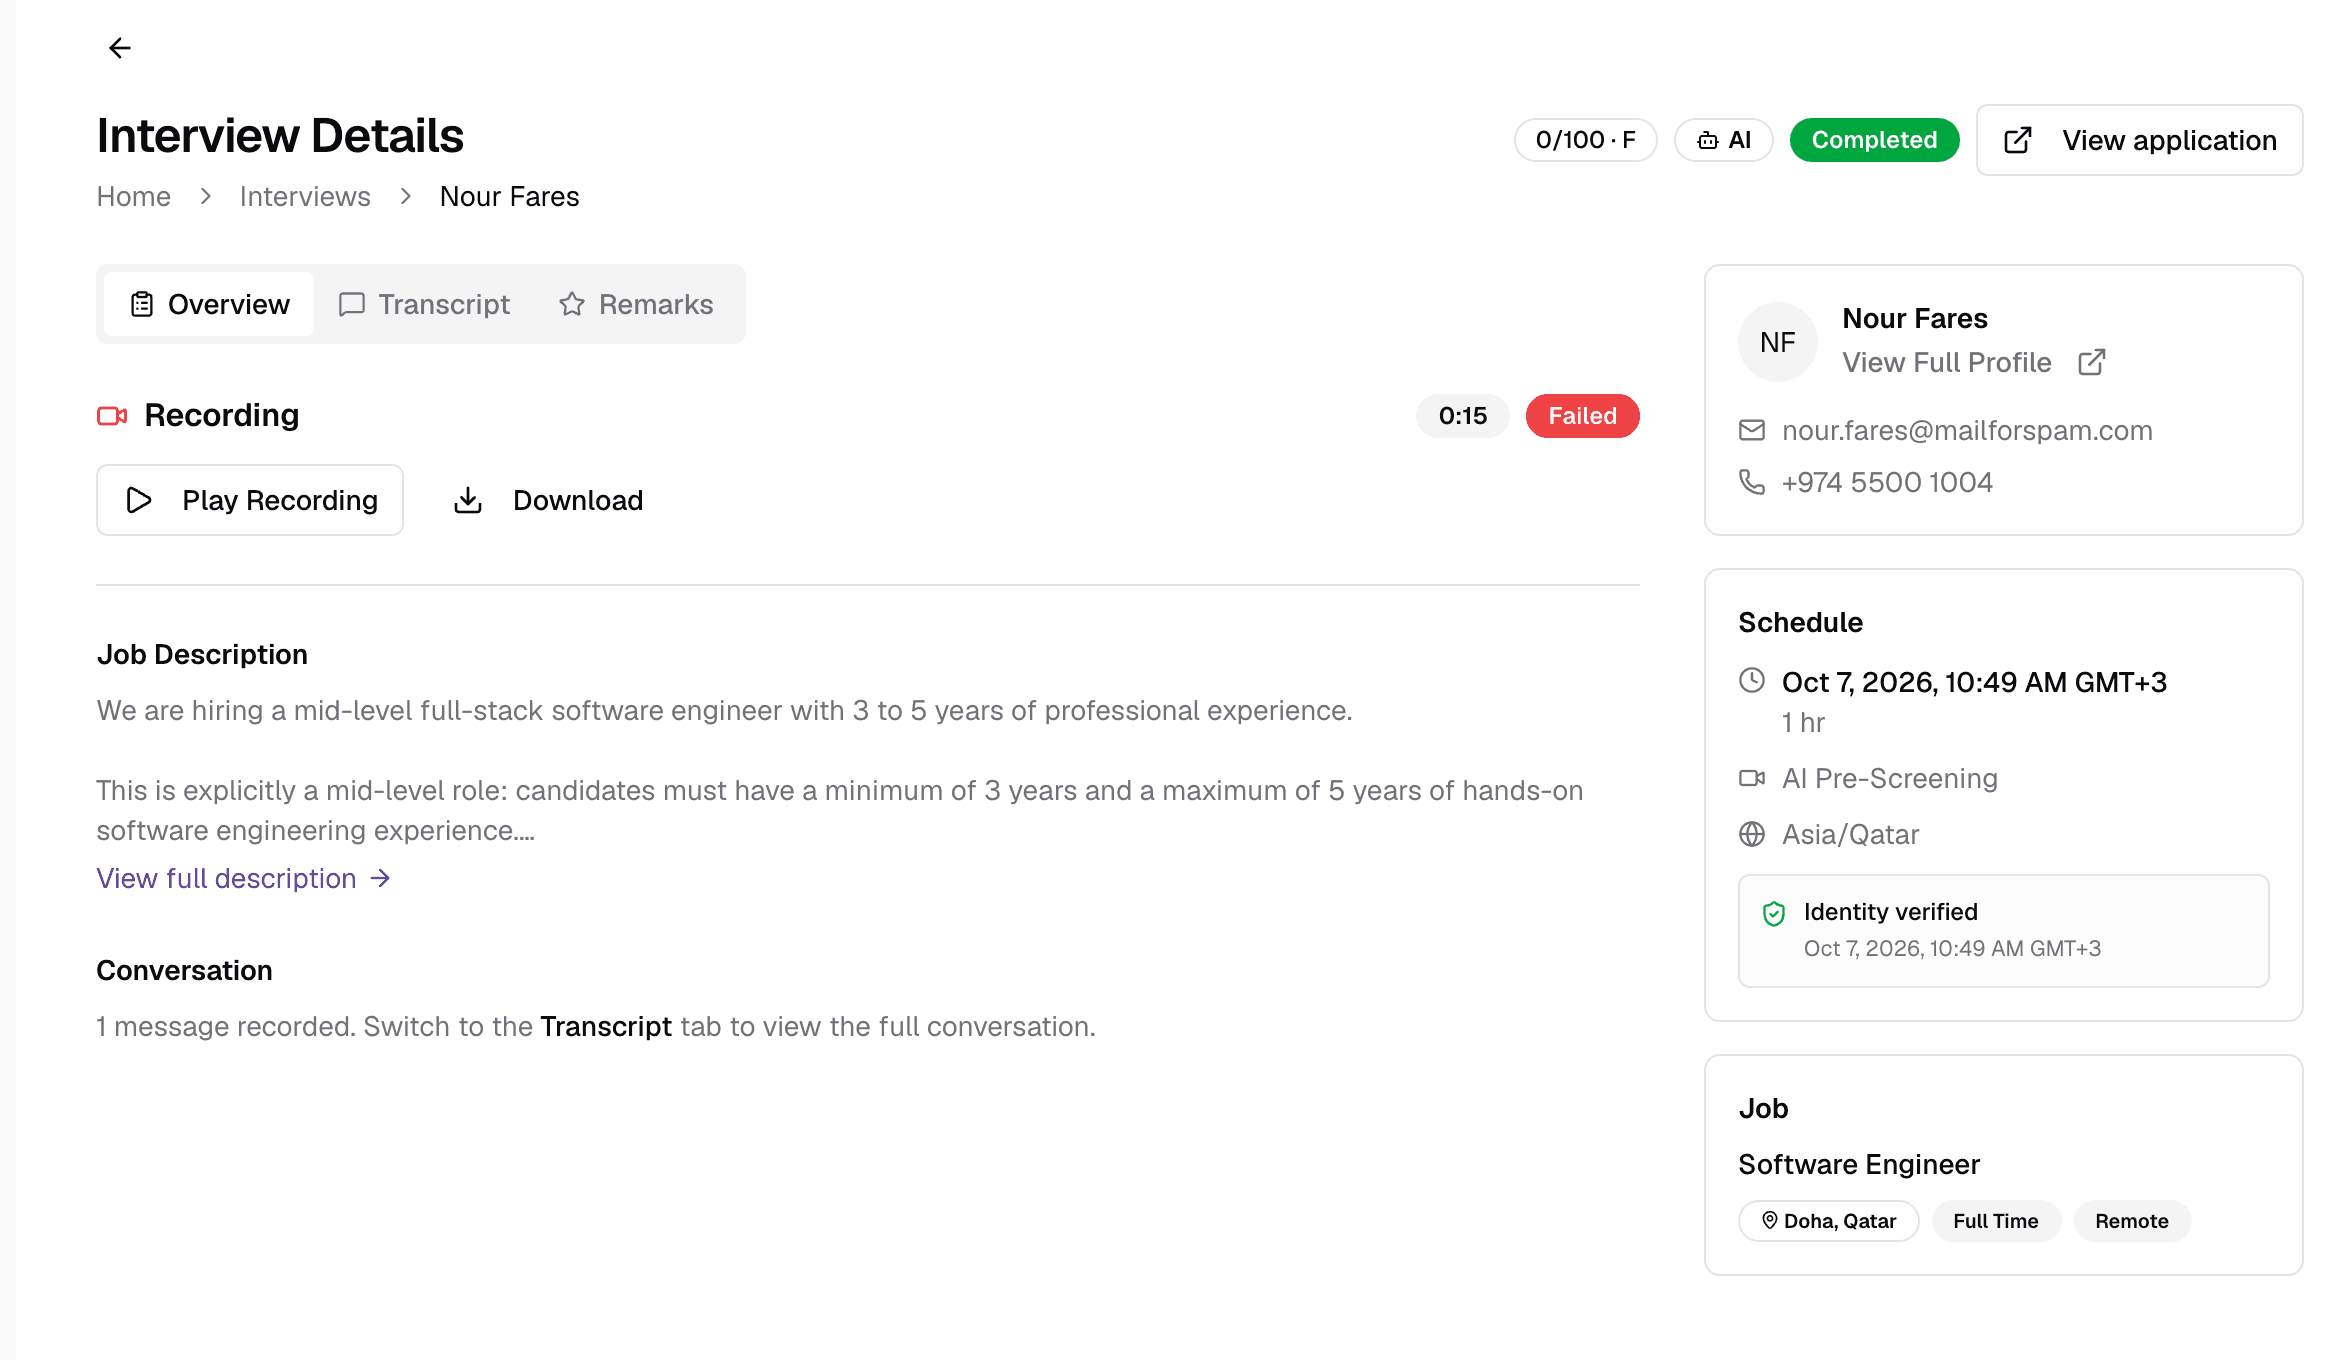The width and height of the screenshot is (2352, 1360).
Task: Click the Nour Fares name in profile card
Action: 1915,318
